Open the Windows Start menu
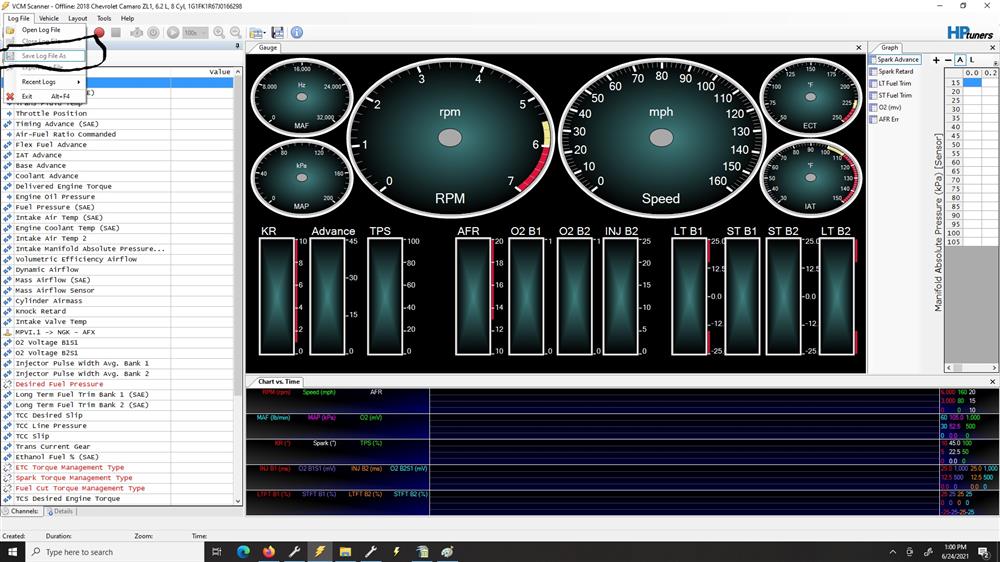The image size is (1000, 562). click(12, 552)
